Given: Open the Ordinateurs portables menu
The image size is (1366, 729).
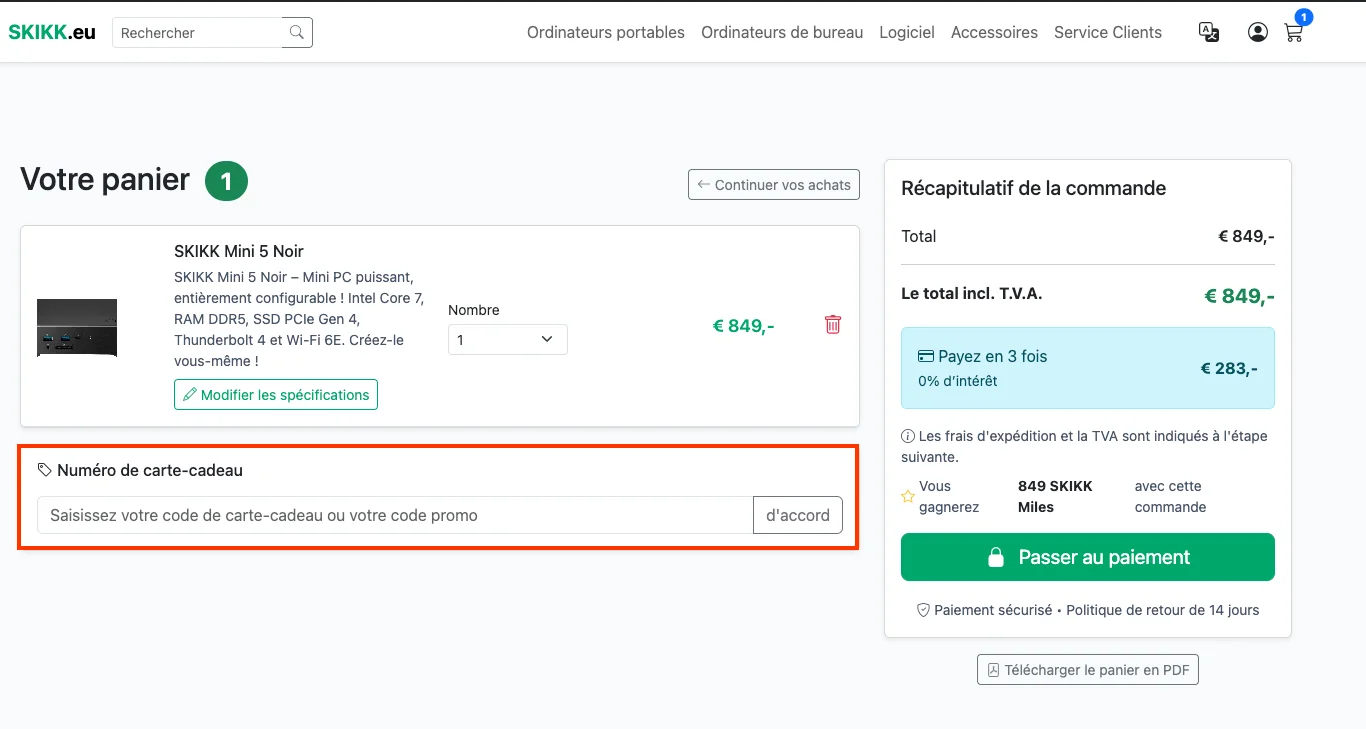Looking at the screenshot, I should [605, 32].
